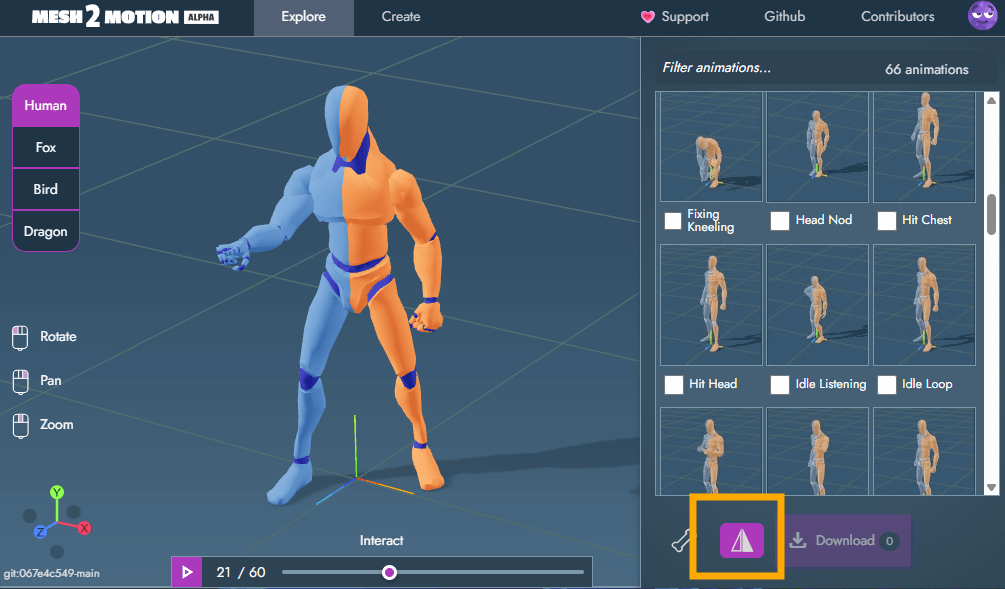Select the Bird model
This screenshot has height=589, width=1005.
pyautogui.click(x=46, y=189)
